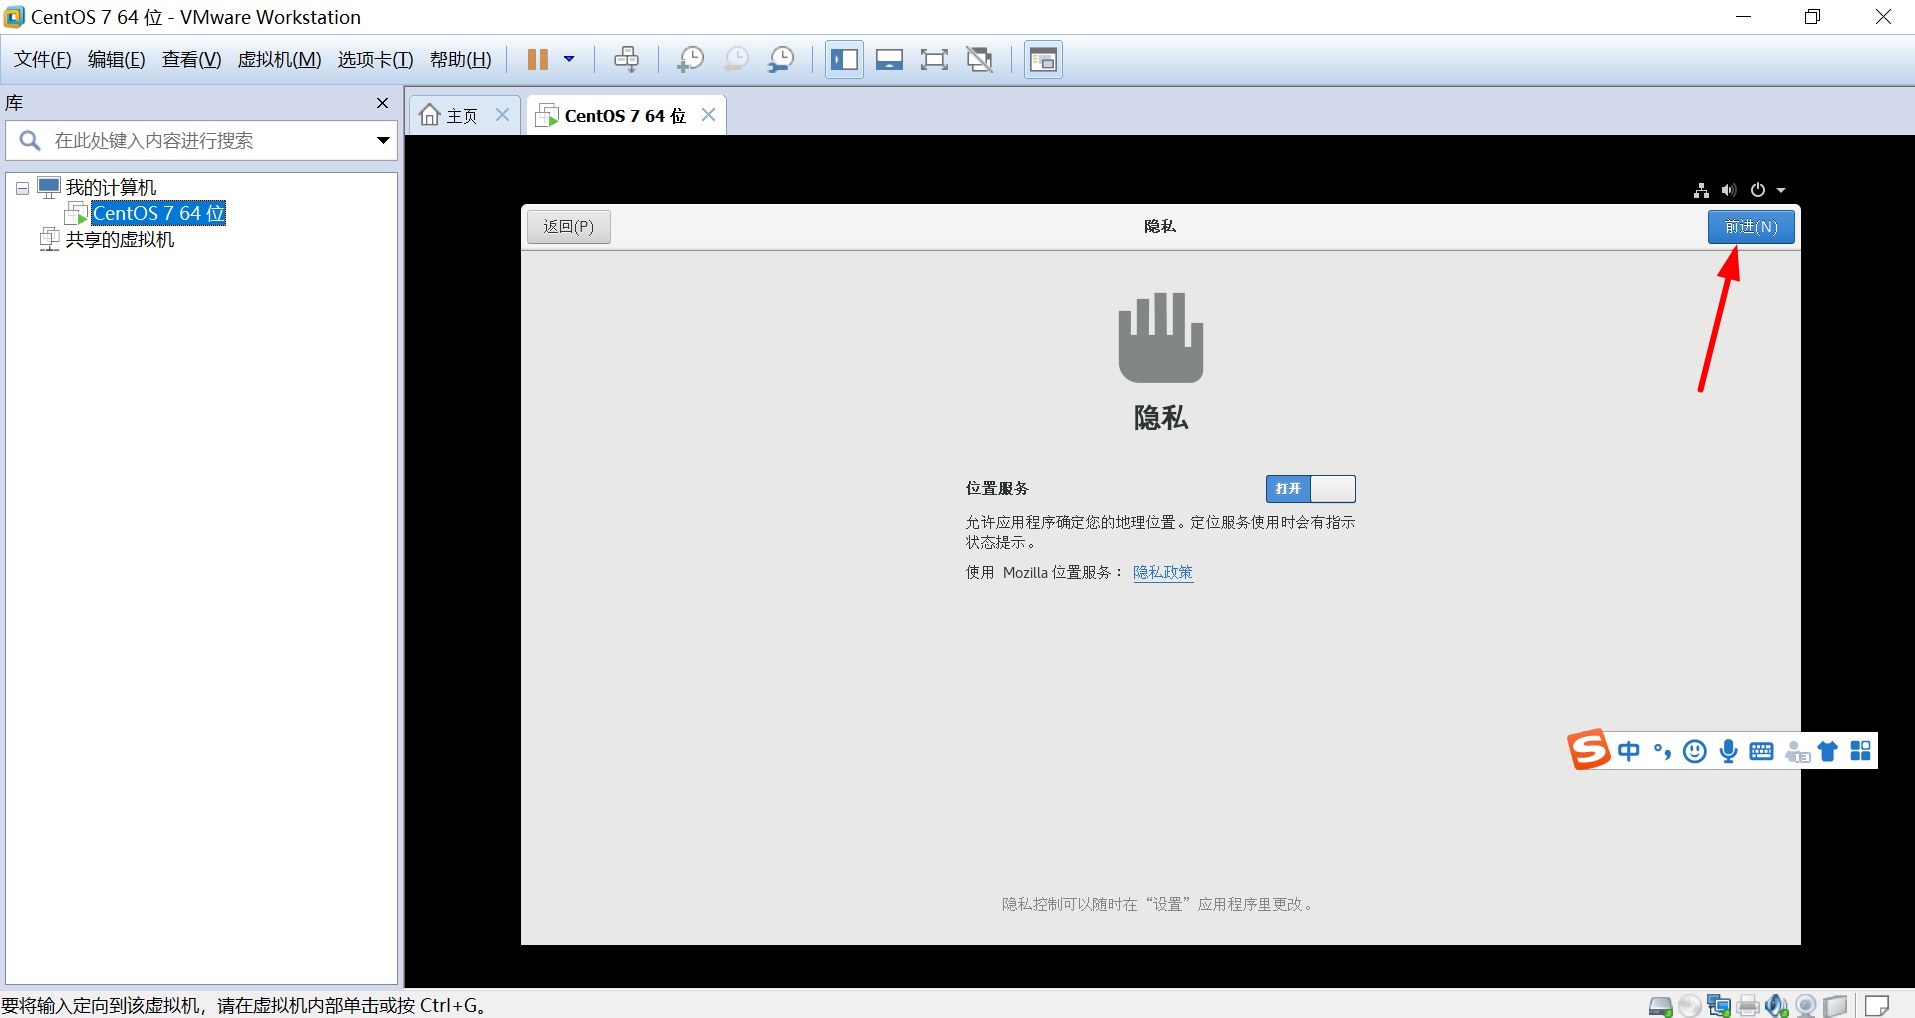Click the guest volume speaker icon

click(1729, 190)
